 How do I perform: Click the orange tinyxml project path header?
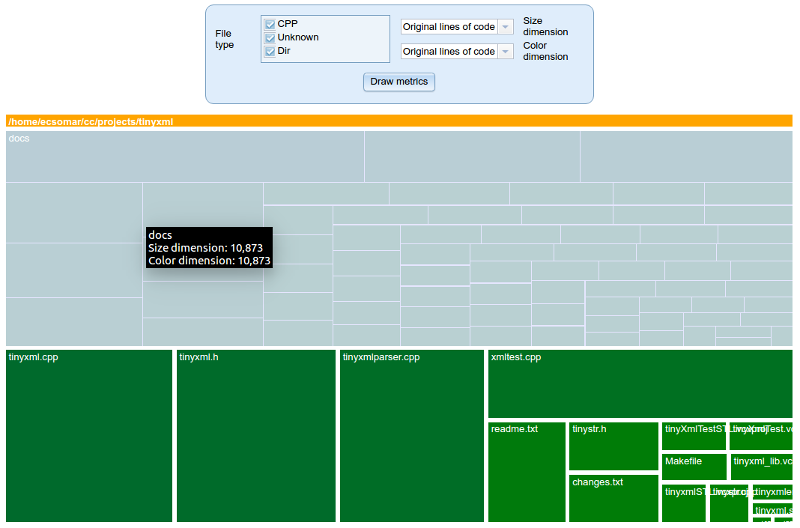399,121
